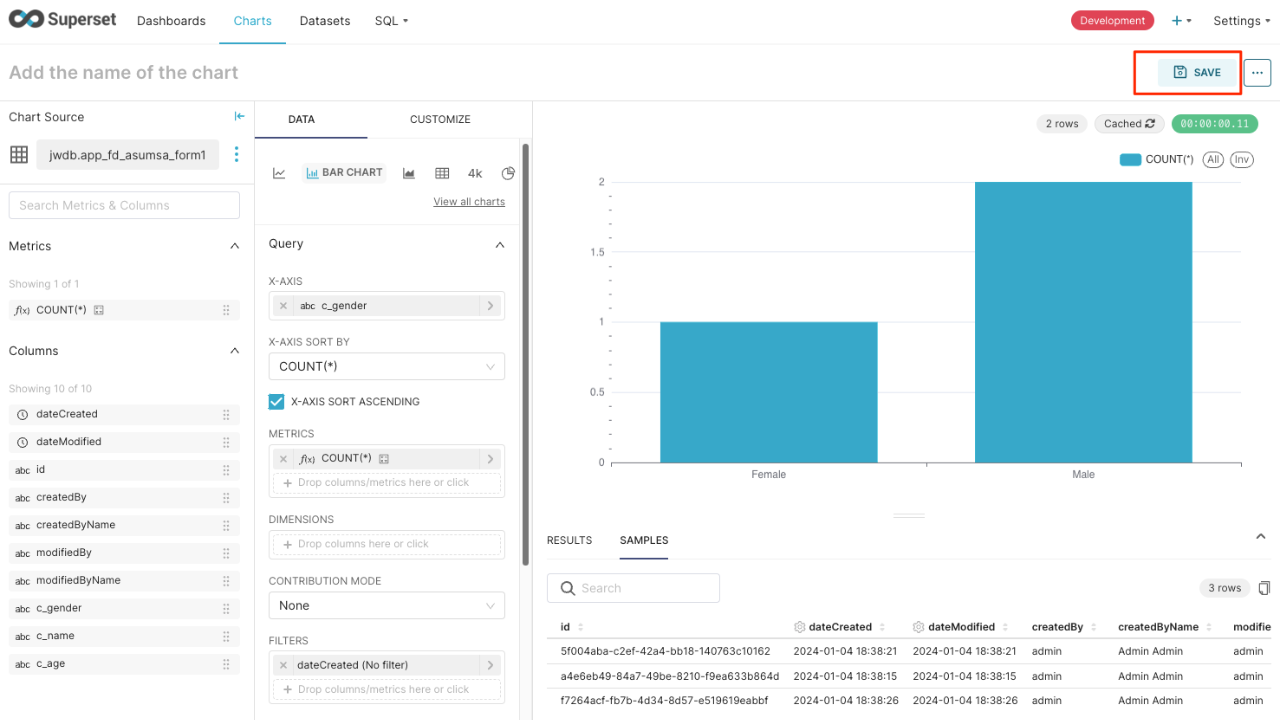
Task: Switch to the Customize tab
Action: click(440, 119)
